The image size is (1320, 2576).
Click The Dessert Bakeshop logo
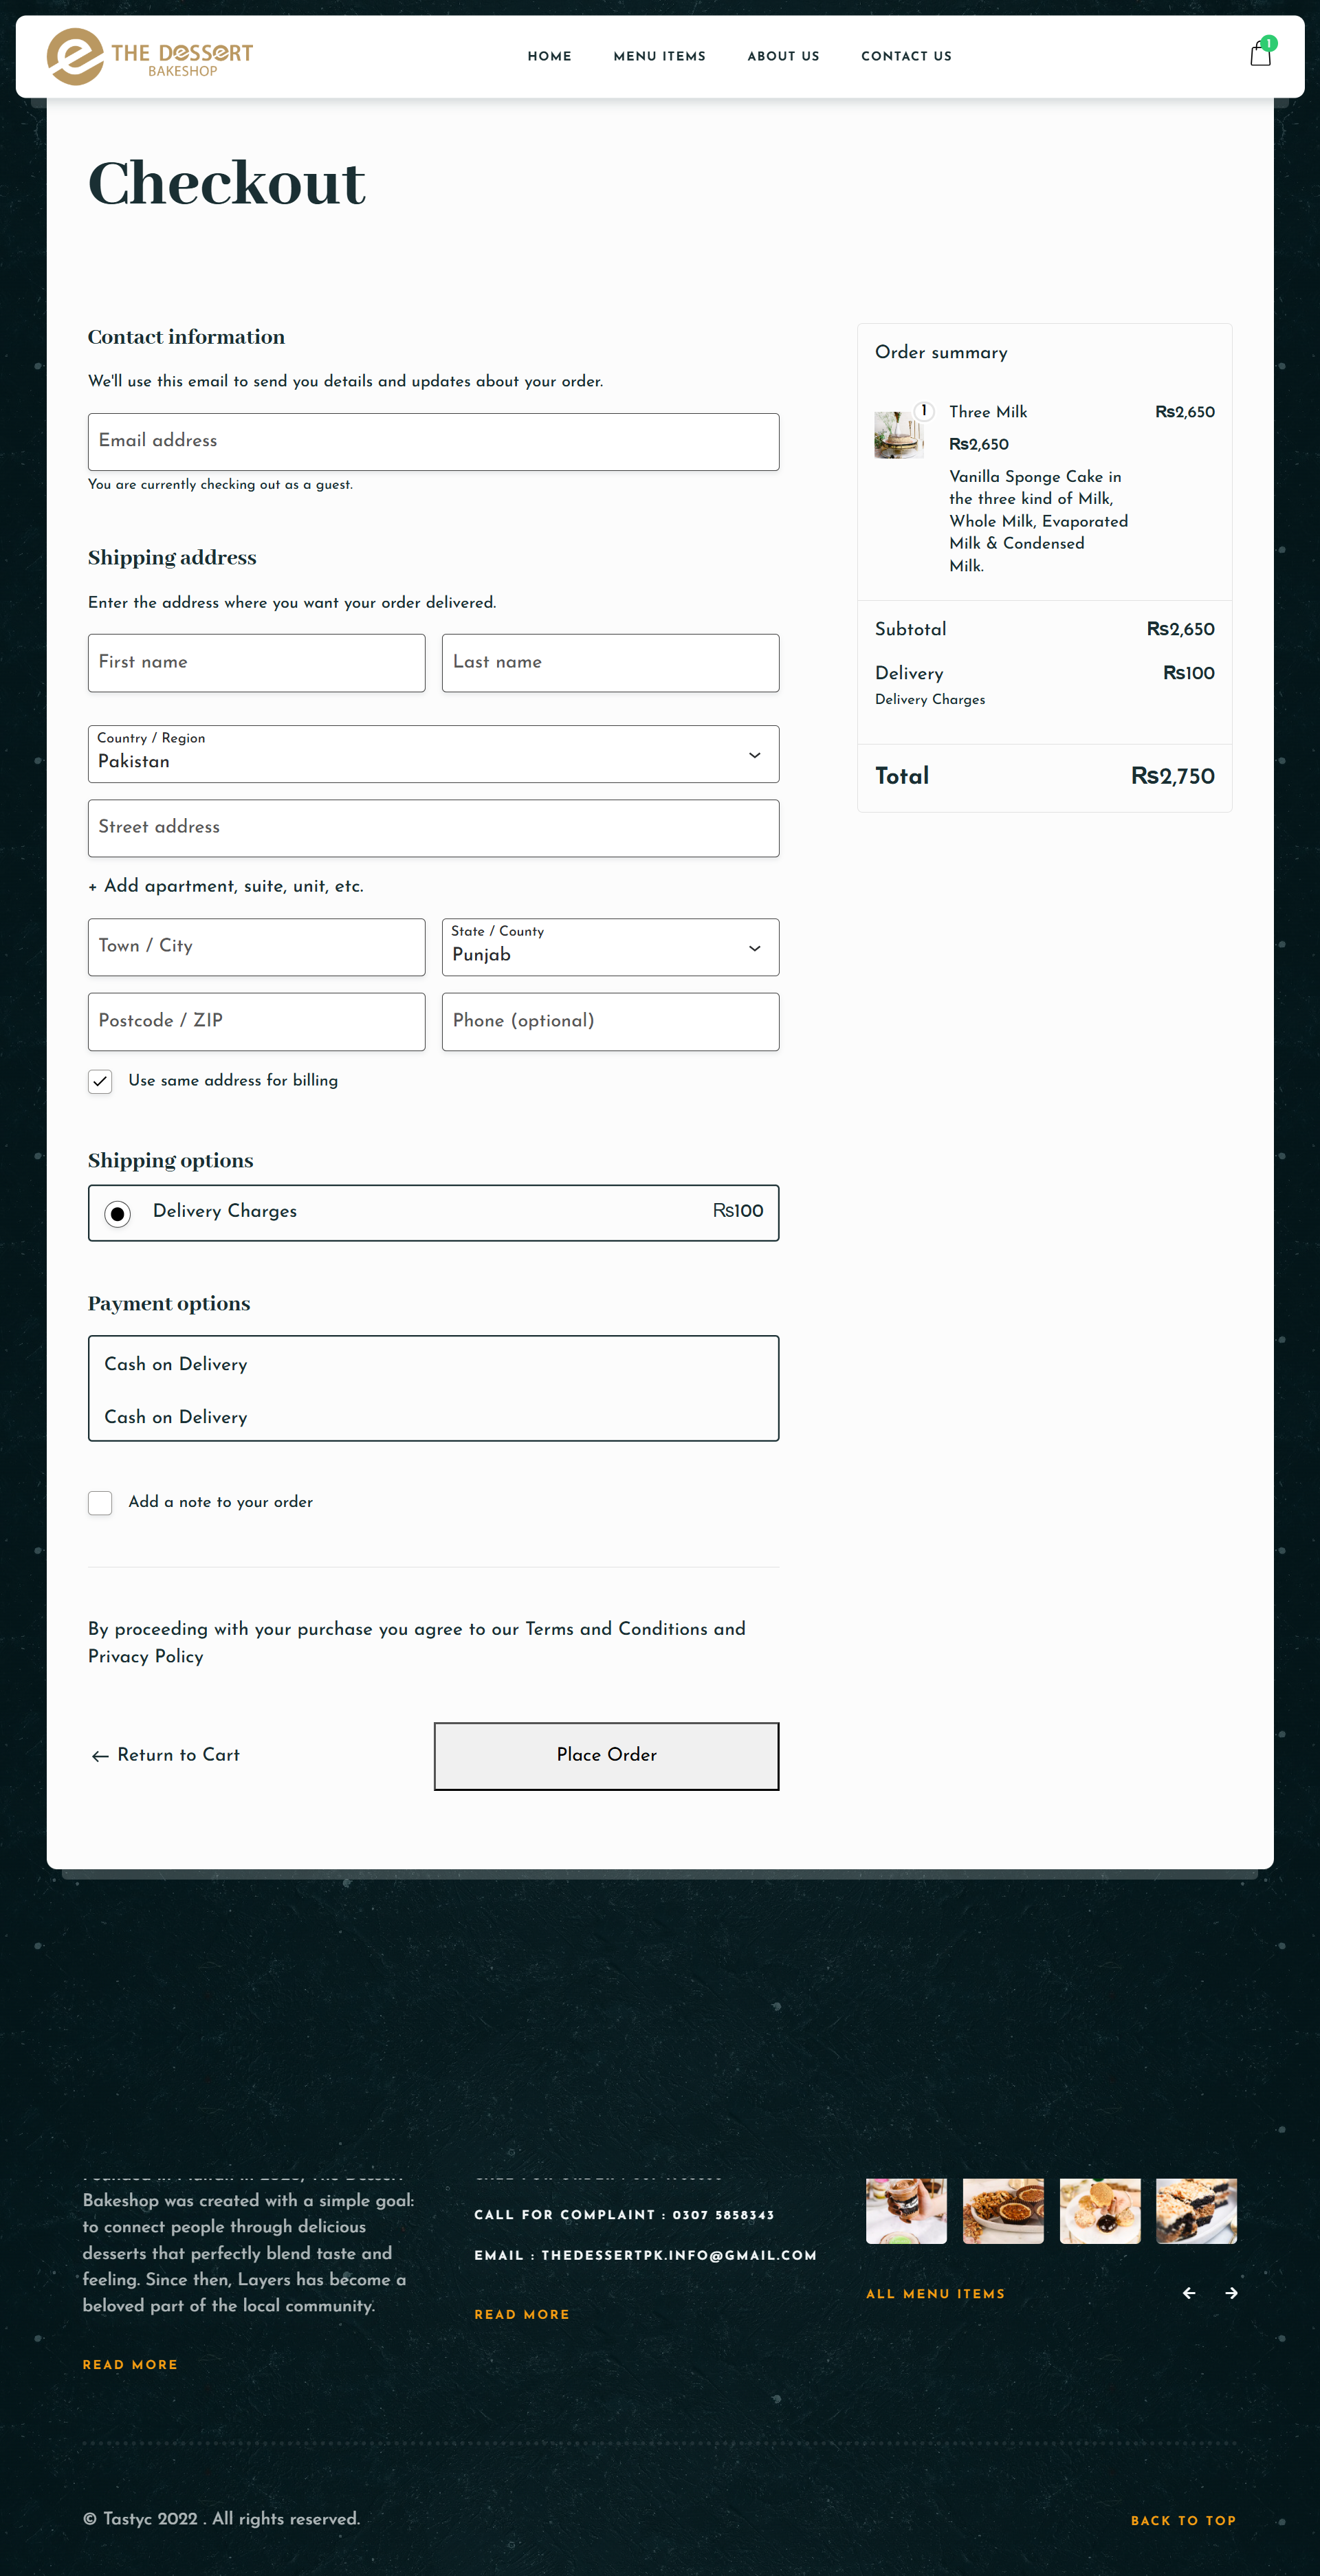click(150, 57)
